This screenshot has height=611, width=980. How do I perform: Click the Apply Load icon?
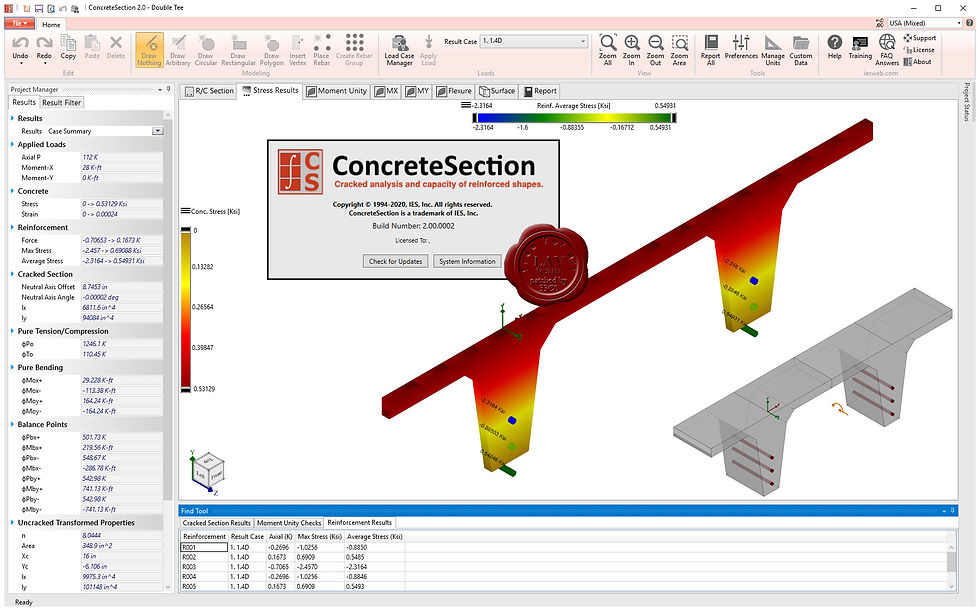tap(428, 50)
